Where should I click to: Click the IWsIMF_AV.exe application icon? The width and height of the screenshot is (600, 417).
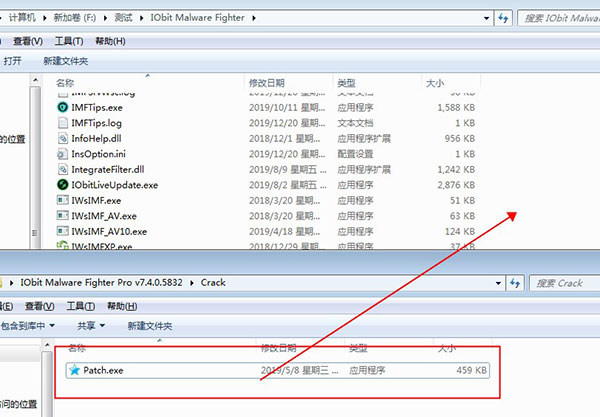(x=62, y=216)
